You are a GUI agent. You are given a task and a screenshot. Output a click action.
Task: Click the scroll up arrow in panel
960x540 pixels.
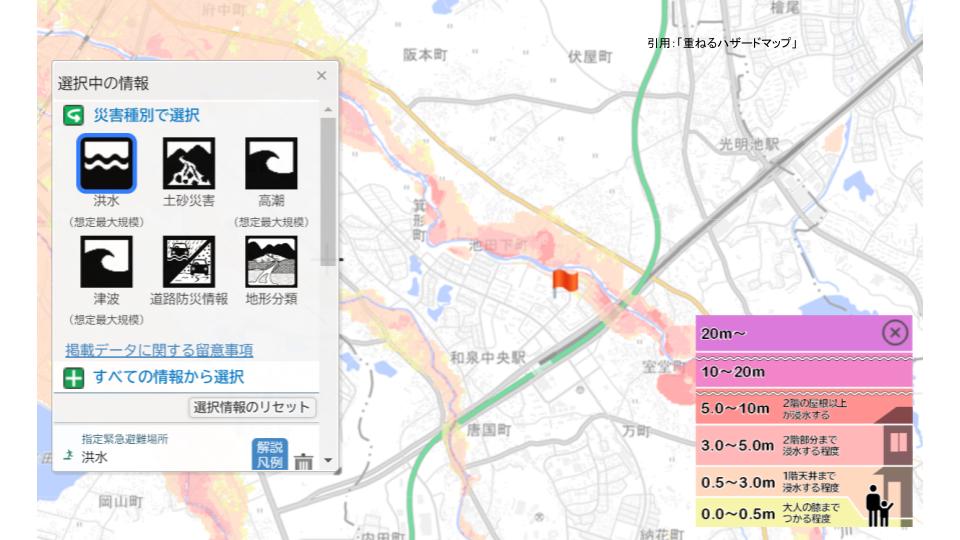click(327, 109)
